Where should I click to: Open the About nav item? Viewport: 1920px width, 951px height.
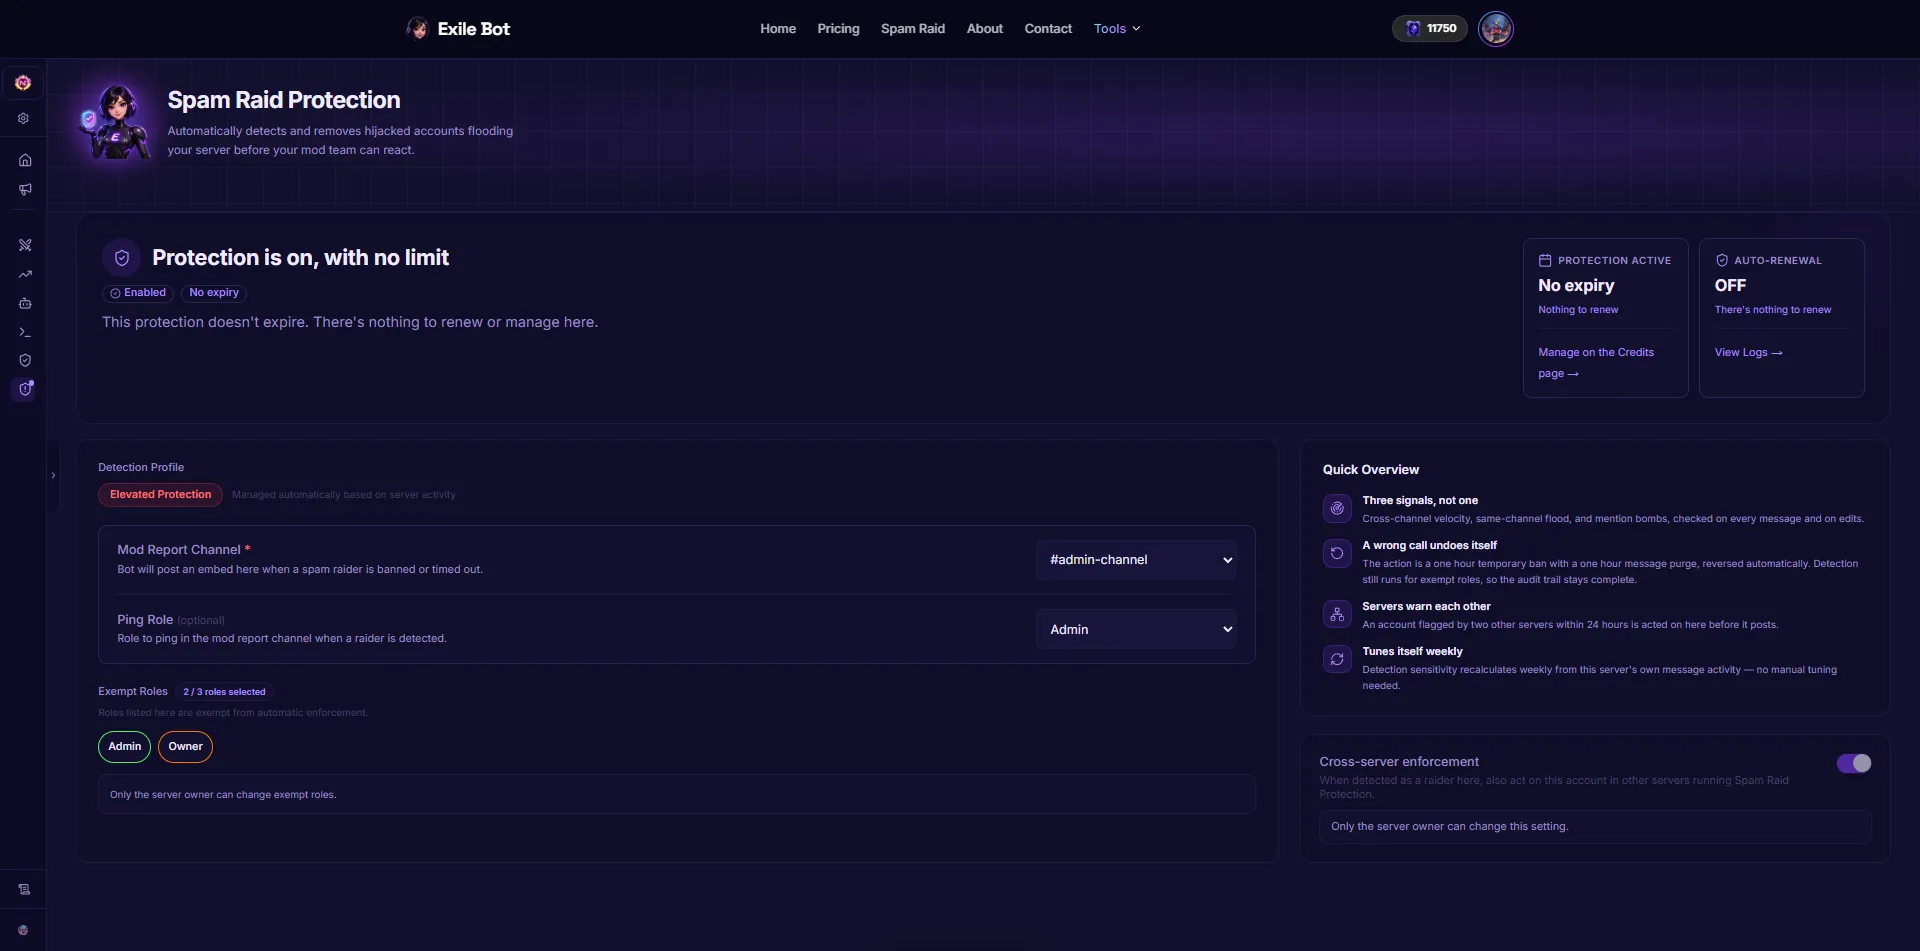[985, 29]
